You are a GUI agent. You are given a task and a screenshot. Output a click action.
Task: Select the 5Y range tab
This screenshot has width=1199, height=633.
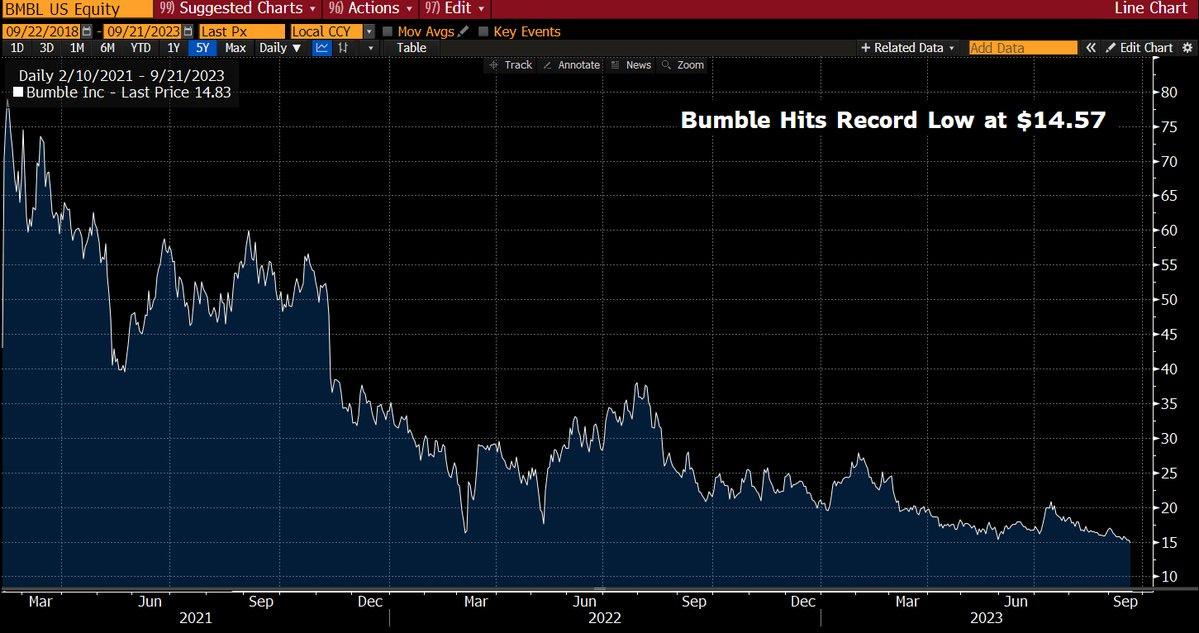[x=203, y=47]
